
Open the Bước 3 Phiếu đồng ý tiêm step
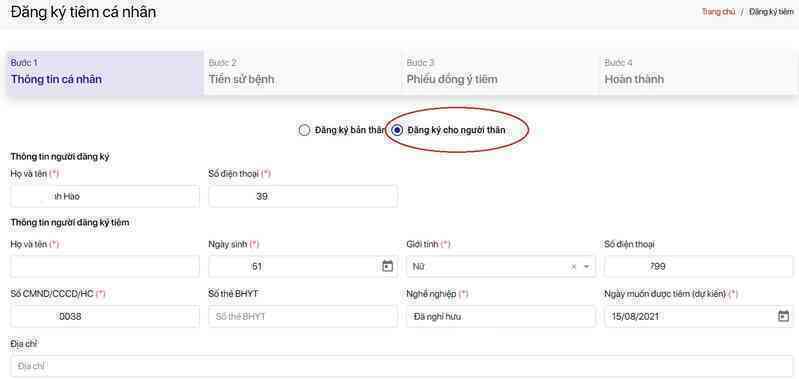pyautogui.click(x=501, y=72)
